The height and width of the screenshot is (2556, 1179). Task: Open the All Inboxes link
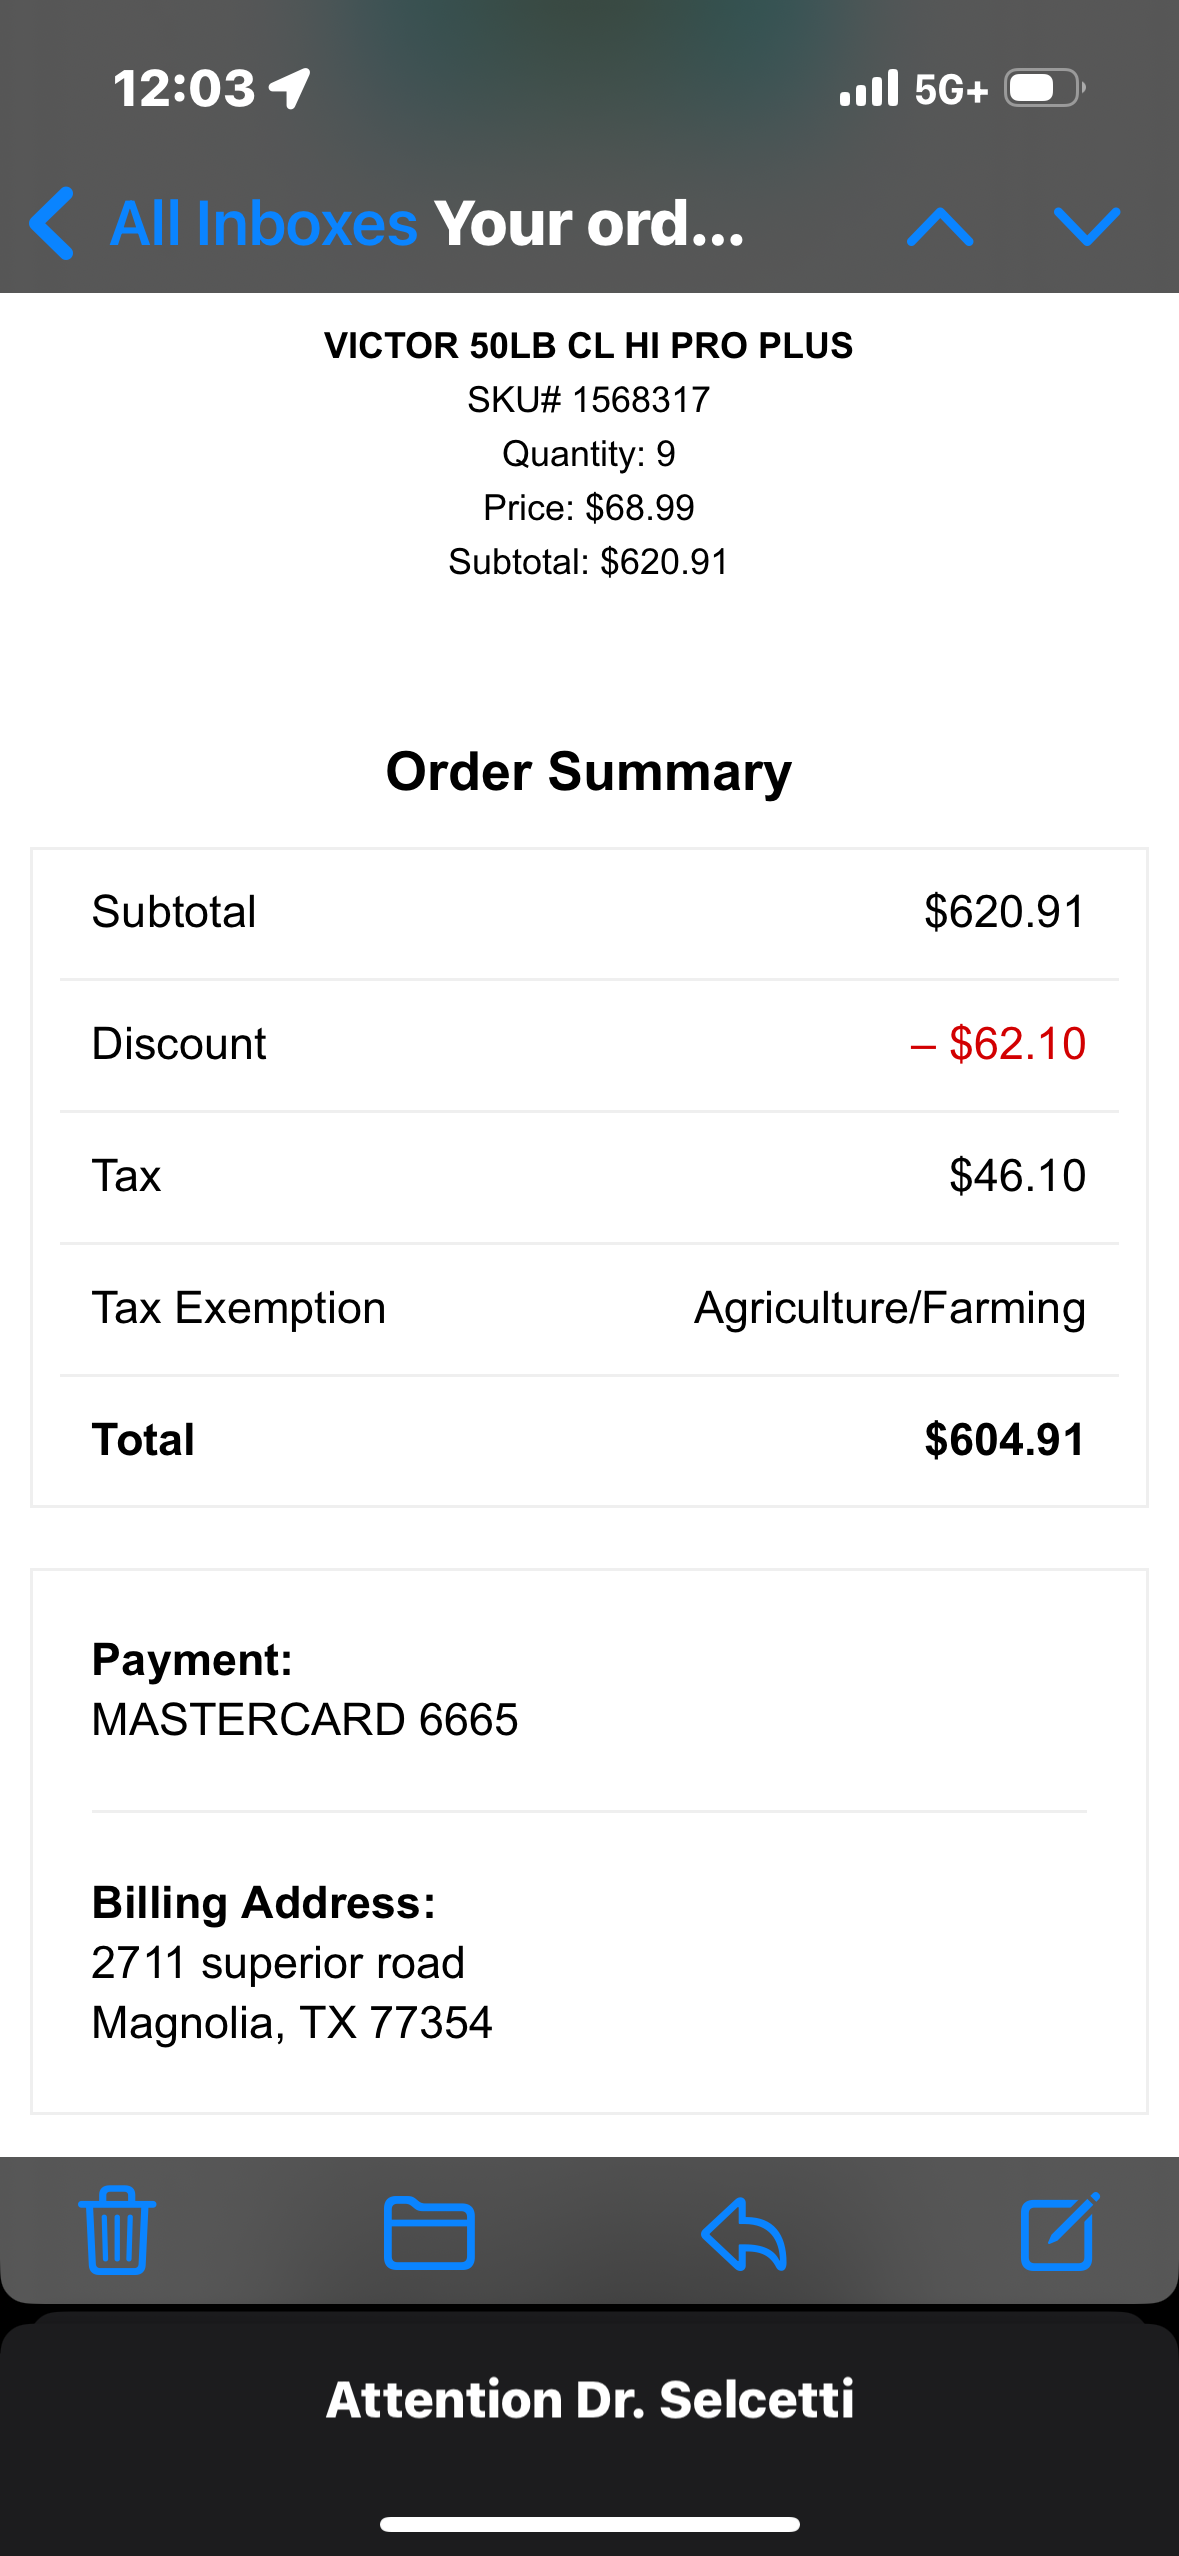[264, 224]
